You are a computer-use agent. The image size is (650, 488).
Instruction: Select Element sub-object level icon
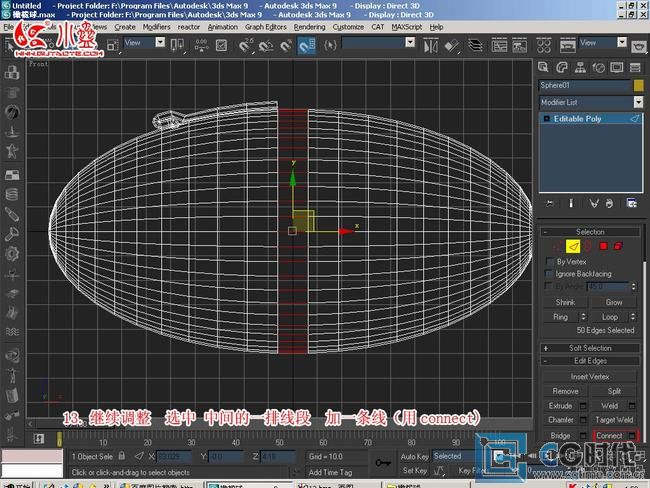click(x=618, y=246)
